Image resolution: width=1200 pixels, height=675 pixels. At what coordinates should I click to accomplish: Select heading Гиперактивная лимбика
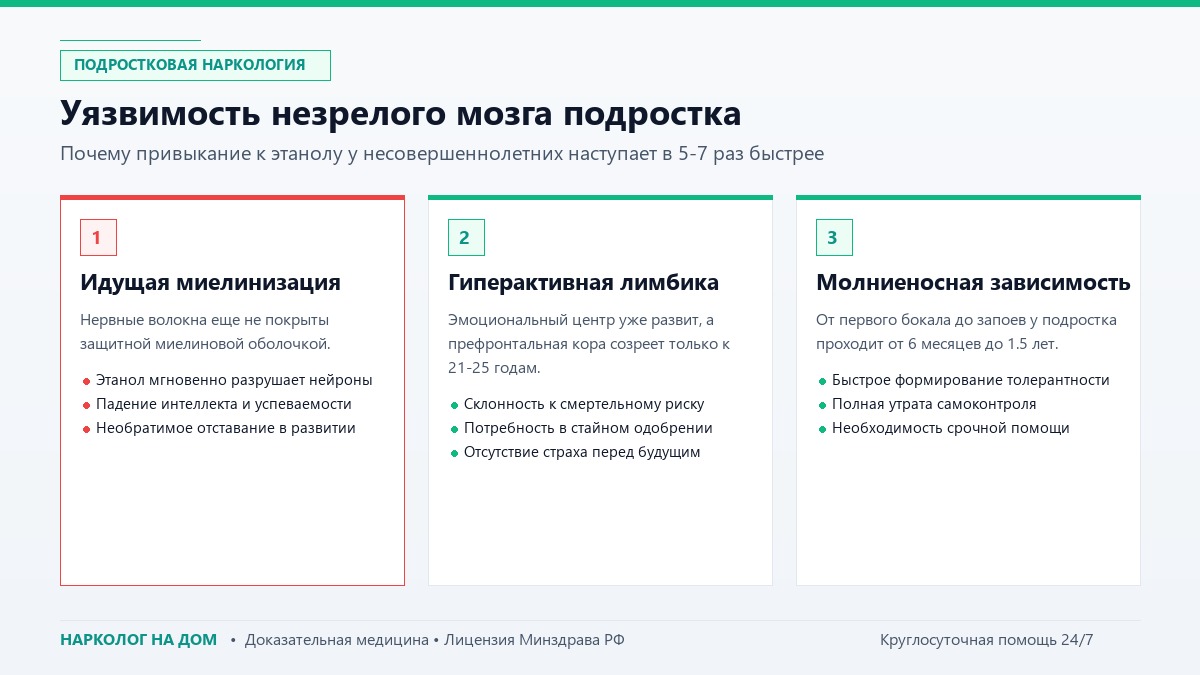583,283
